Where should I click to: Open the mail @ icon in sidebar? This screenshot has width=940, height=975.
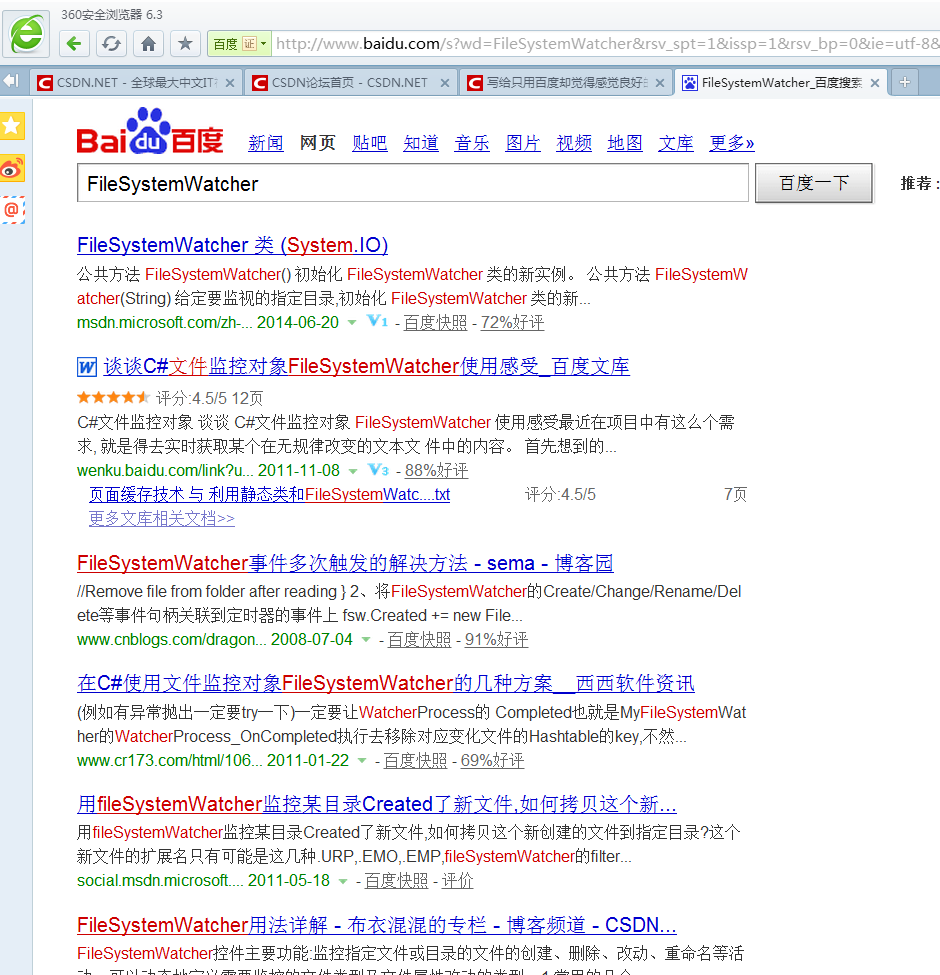coord(12,210)
